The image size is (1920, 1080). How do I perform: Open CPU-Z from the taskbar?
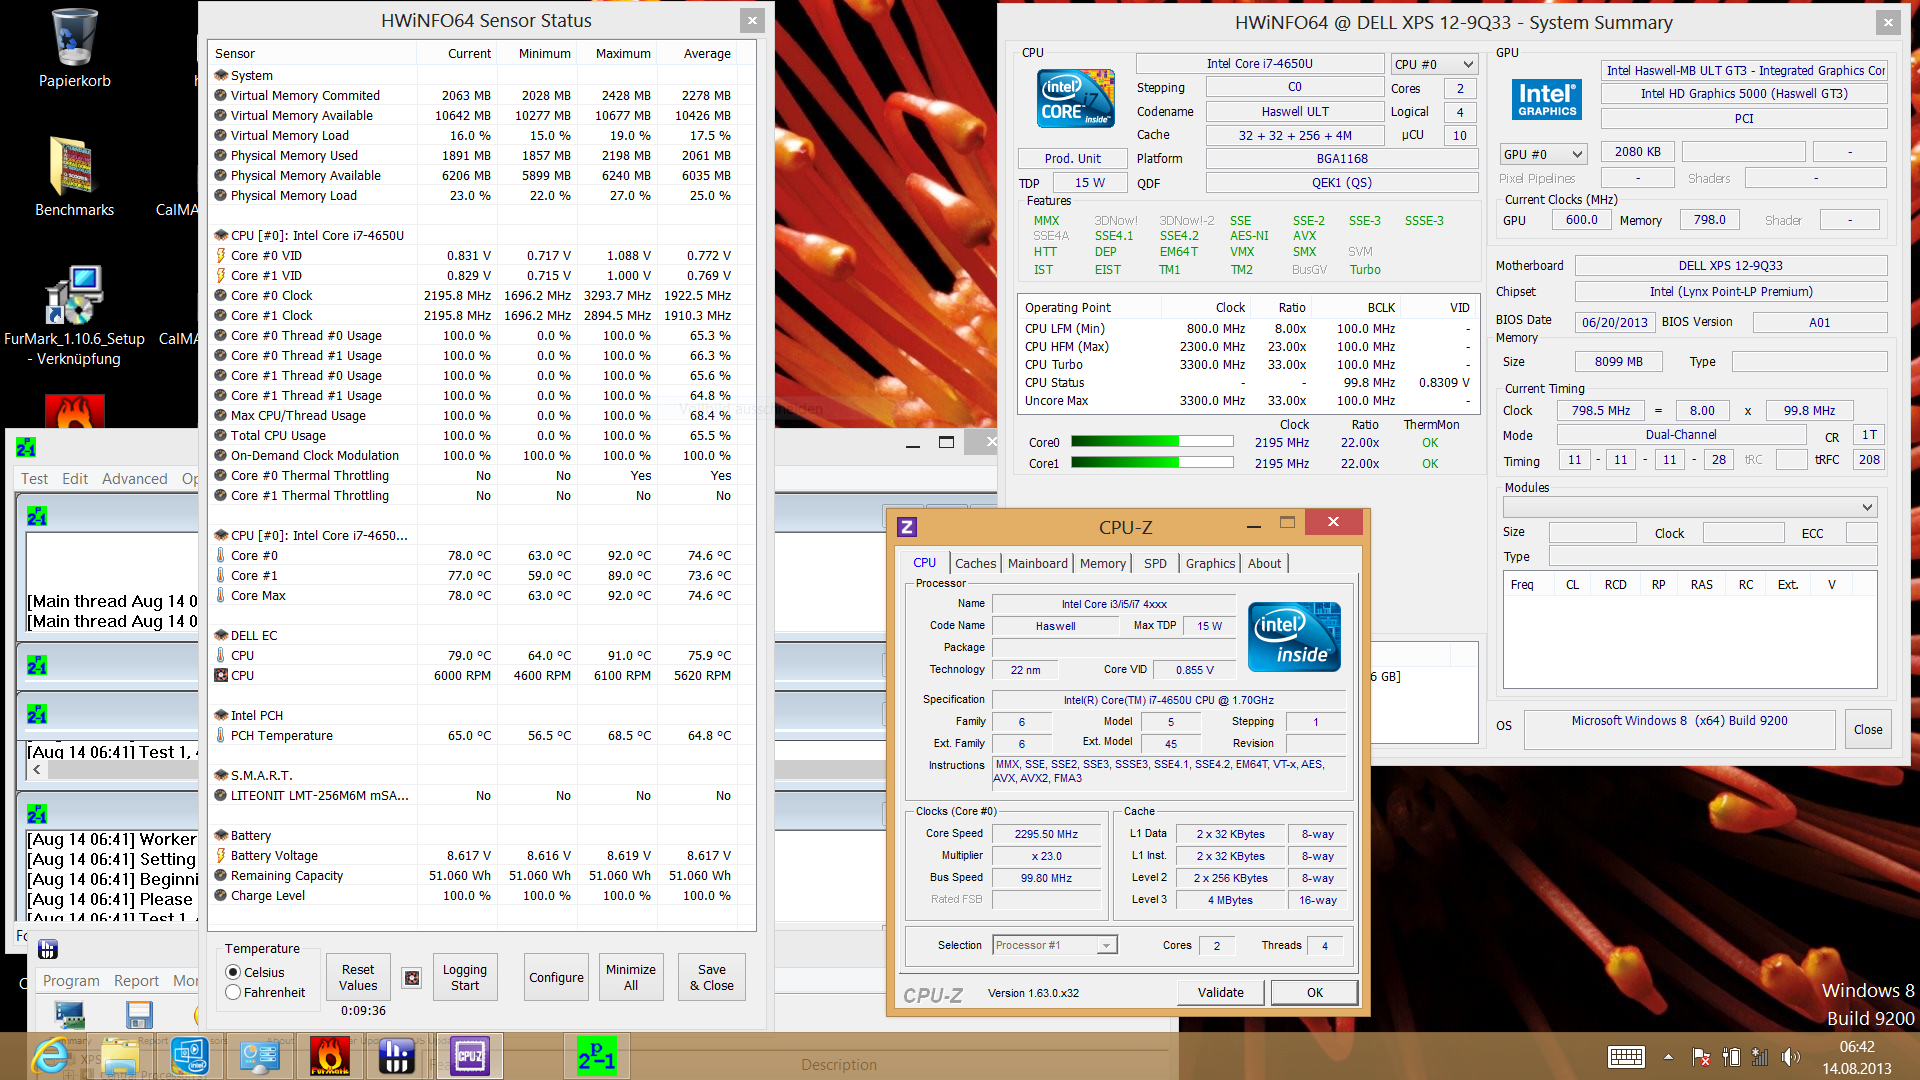click(470, 1056)
